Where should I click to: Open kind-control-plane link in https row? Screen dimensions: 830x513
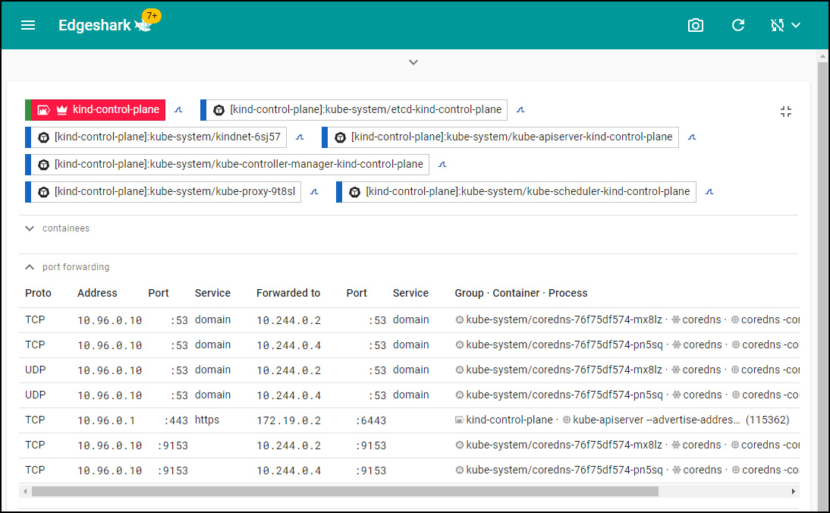pos(509,420)
